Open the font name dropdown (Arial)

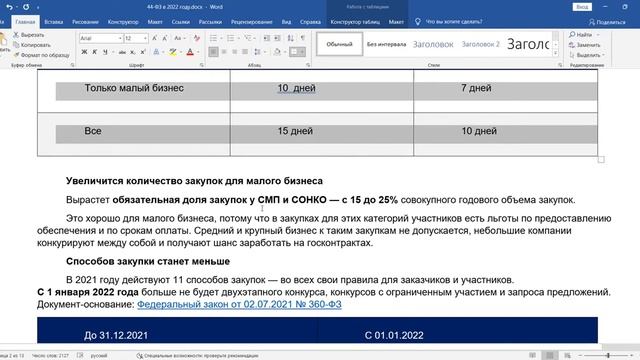120,38
